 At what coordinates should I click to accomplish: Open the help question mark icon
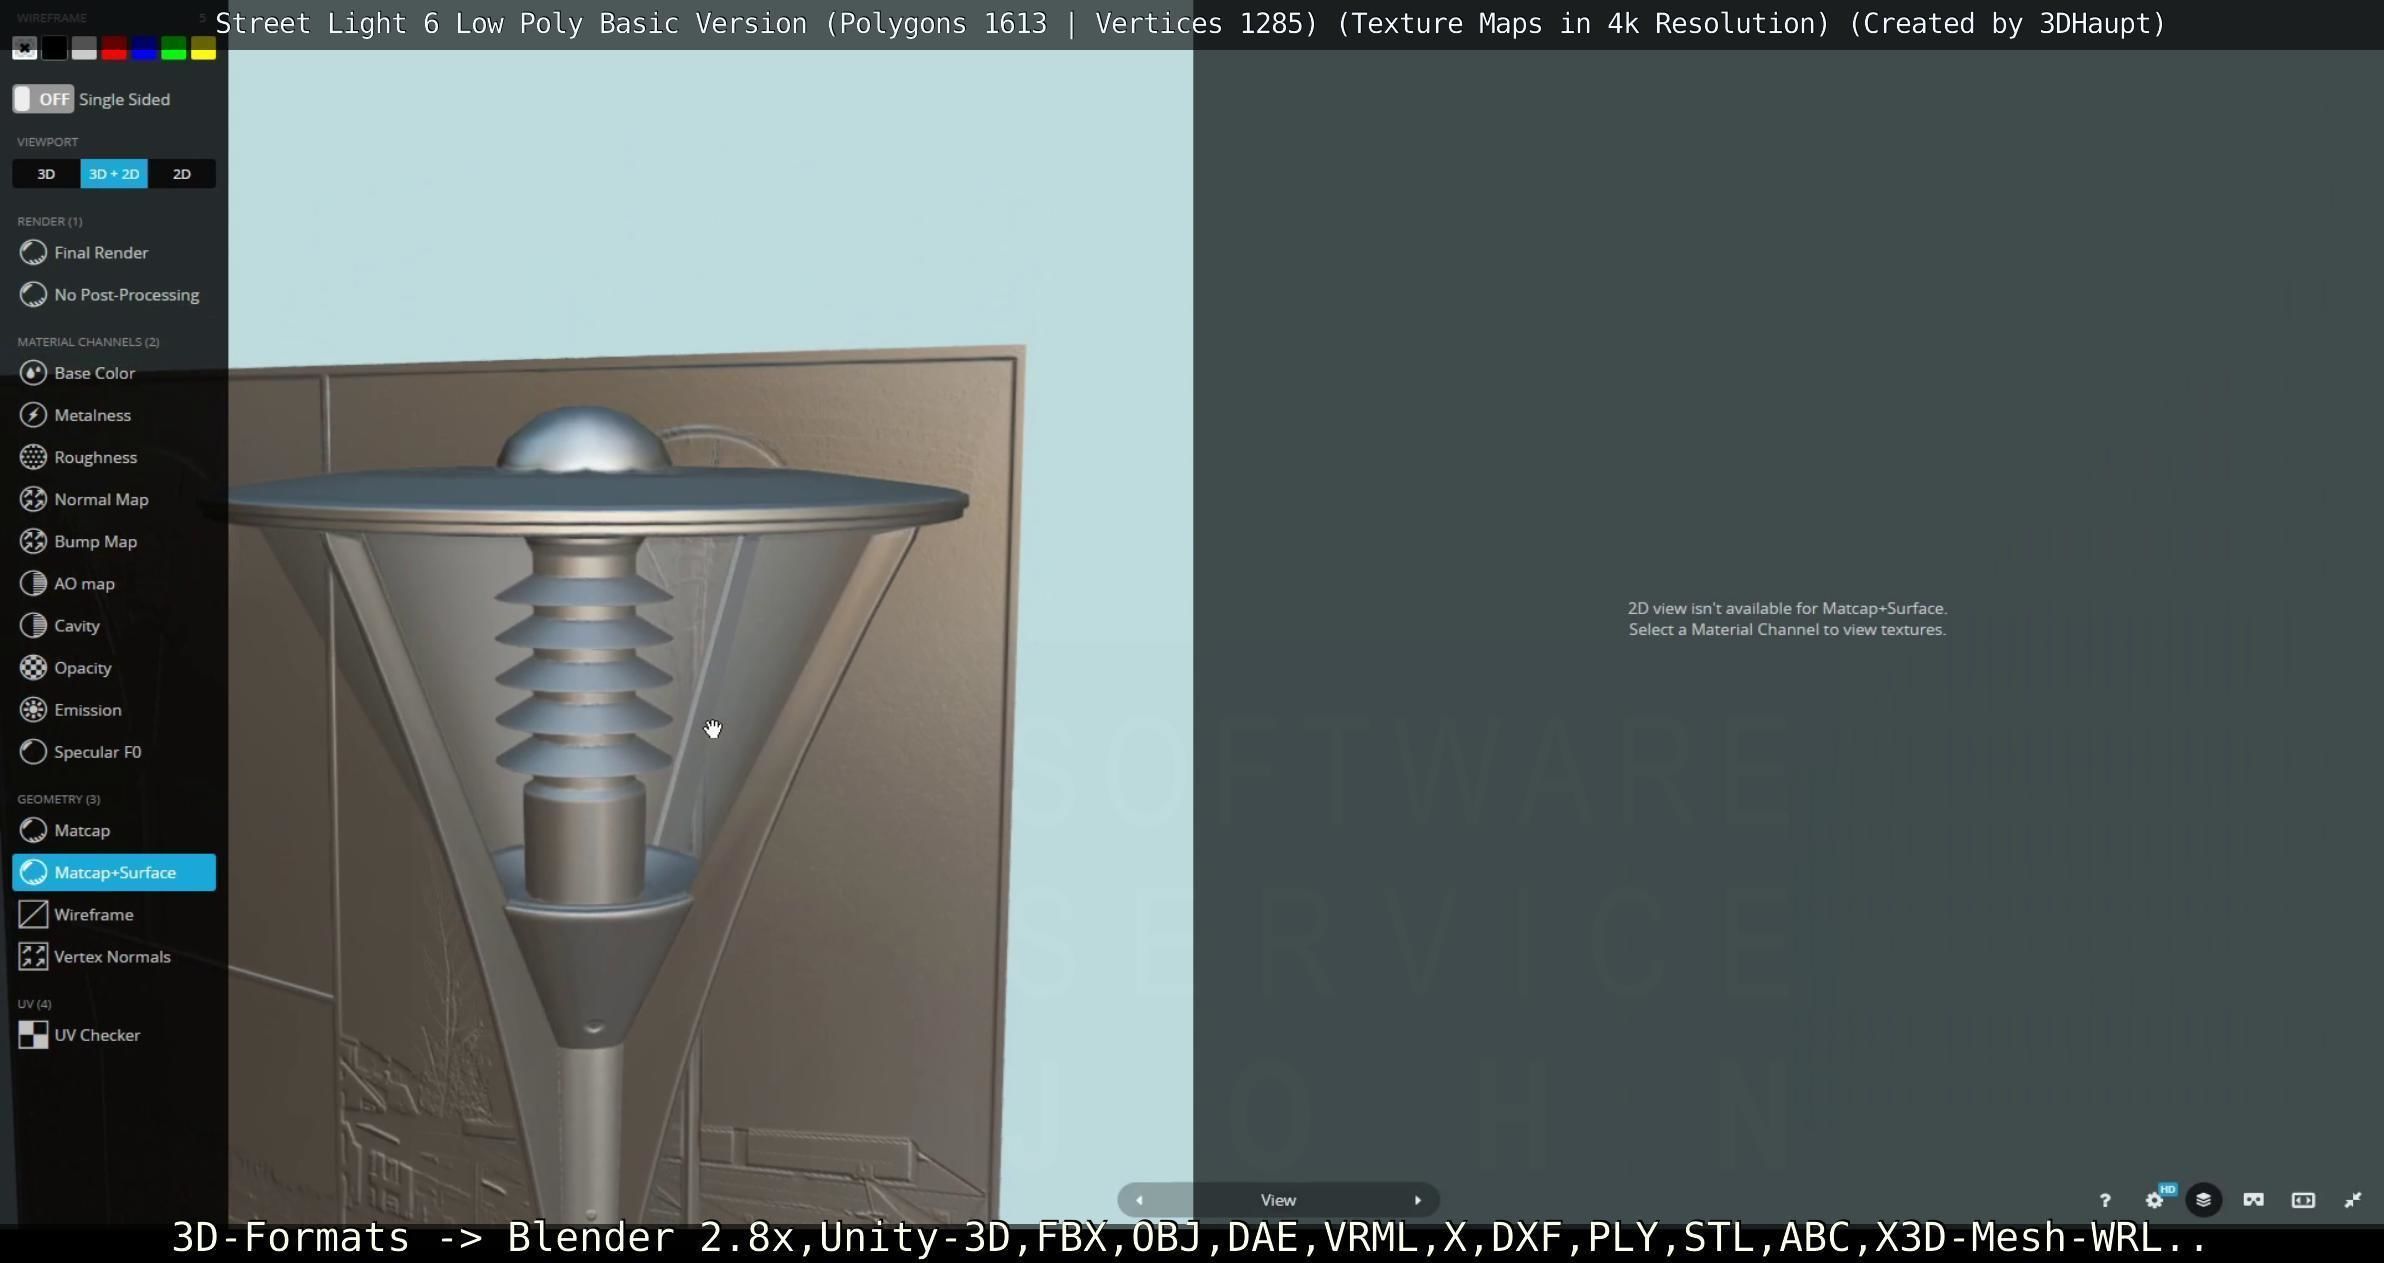[x=2104, y=1200]
